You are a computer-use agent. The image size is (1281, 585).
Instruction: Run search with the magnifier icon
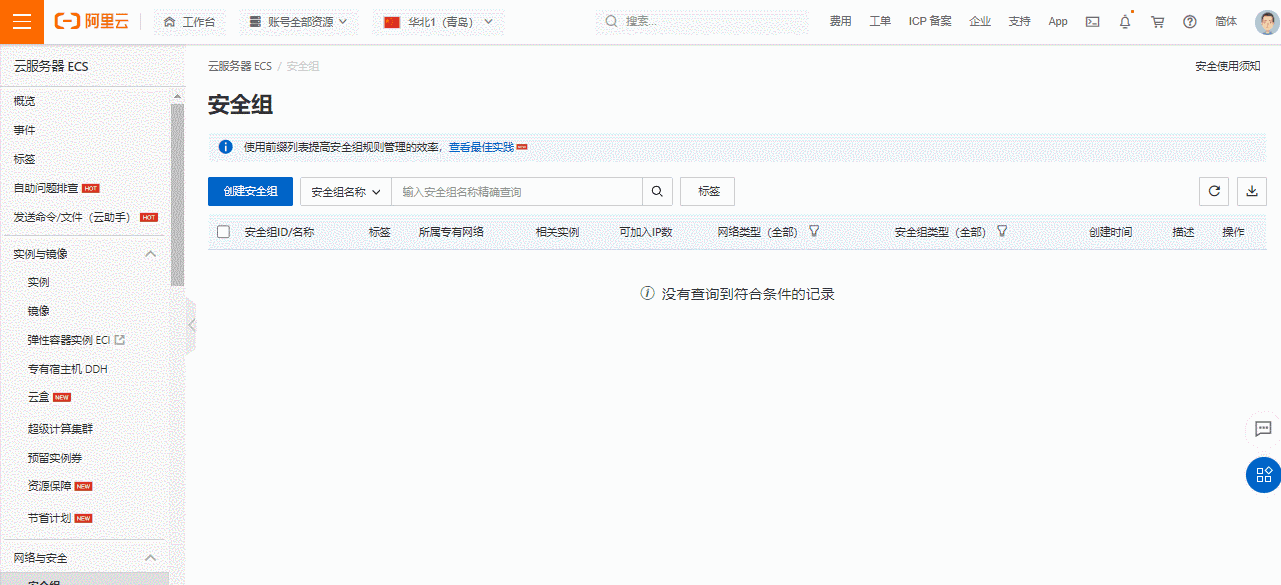657,191
